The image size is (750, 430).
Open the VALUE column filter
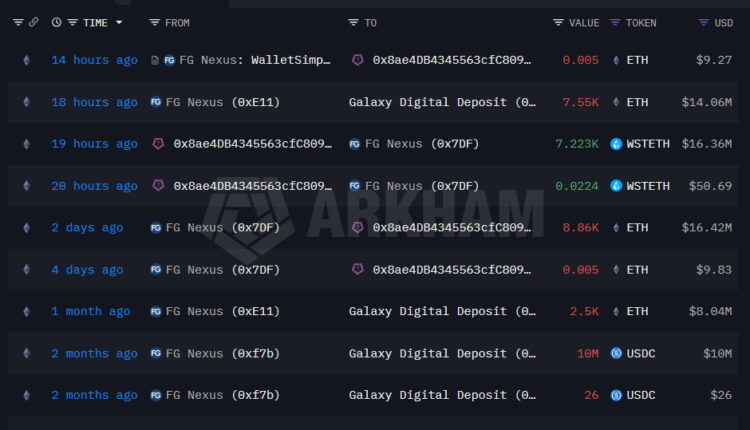tap(558, 22)
